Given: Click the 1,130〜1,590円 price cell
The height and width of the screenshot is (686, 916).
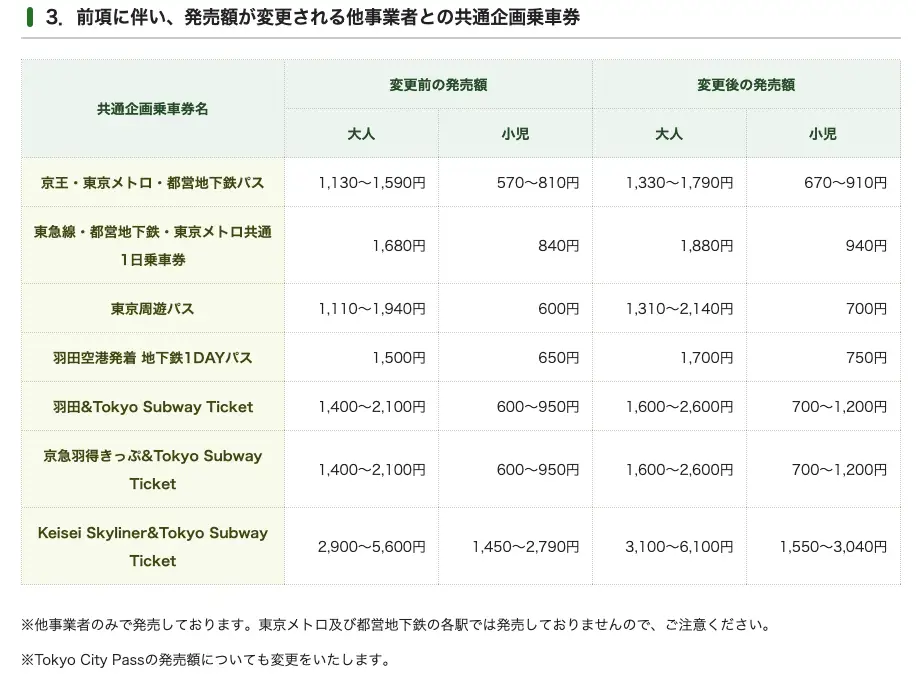Looking at the screenshot, I should pyautogui.click(x=372, y=183).
